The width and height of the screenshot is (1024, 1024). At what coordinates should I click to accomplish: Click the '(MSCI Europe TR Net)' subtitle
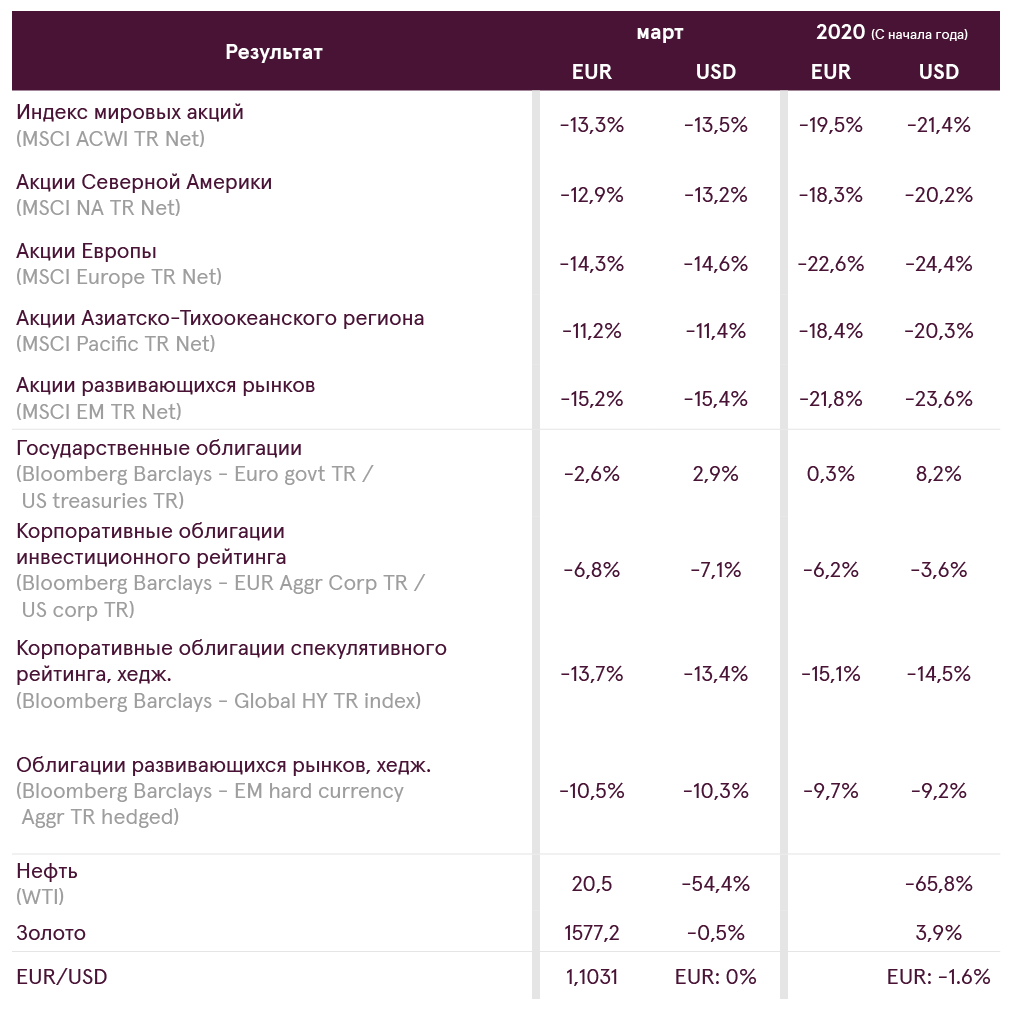[x=119, y=277]
